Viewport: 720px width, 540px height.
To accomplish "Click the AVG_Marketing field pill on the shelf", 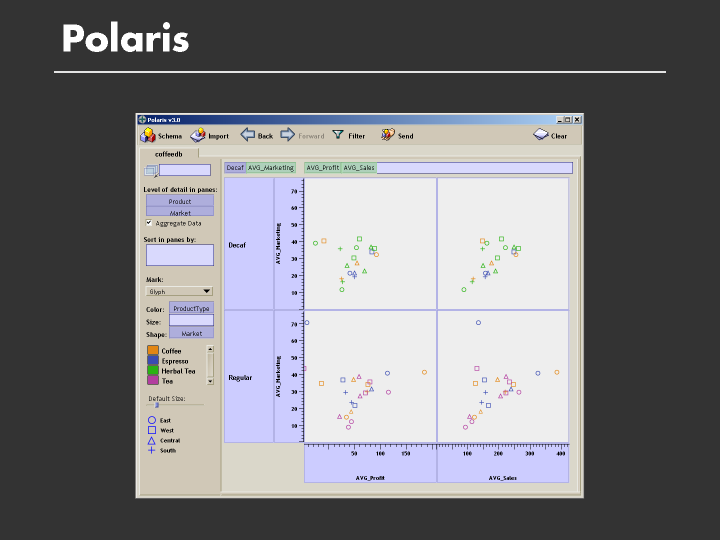I will click(x=271, y=168).
